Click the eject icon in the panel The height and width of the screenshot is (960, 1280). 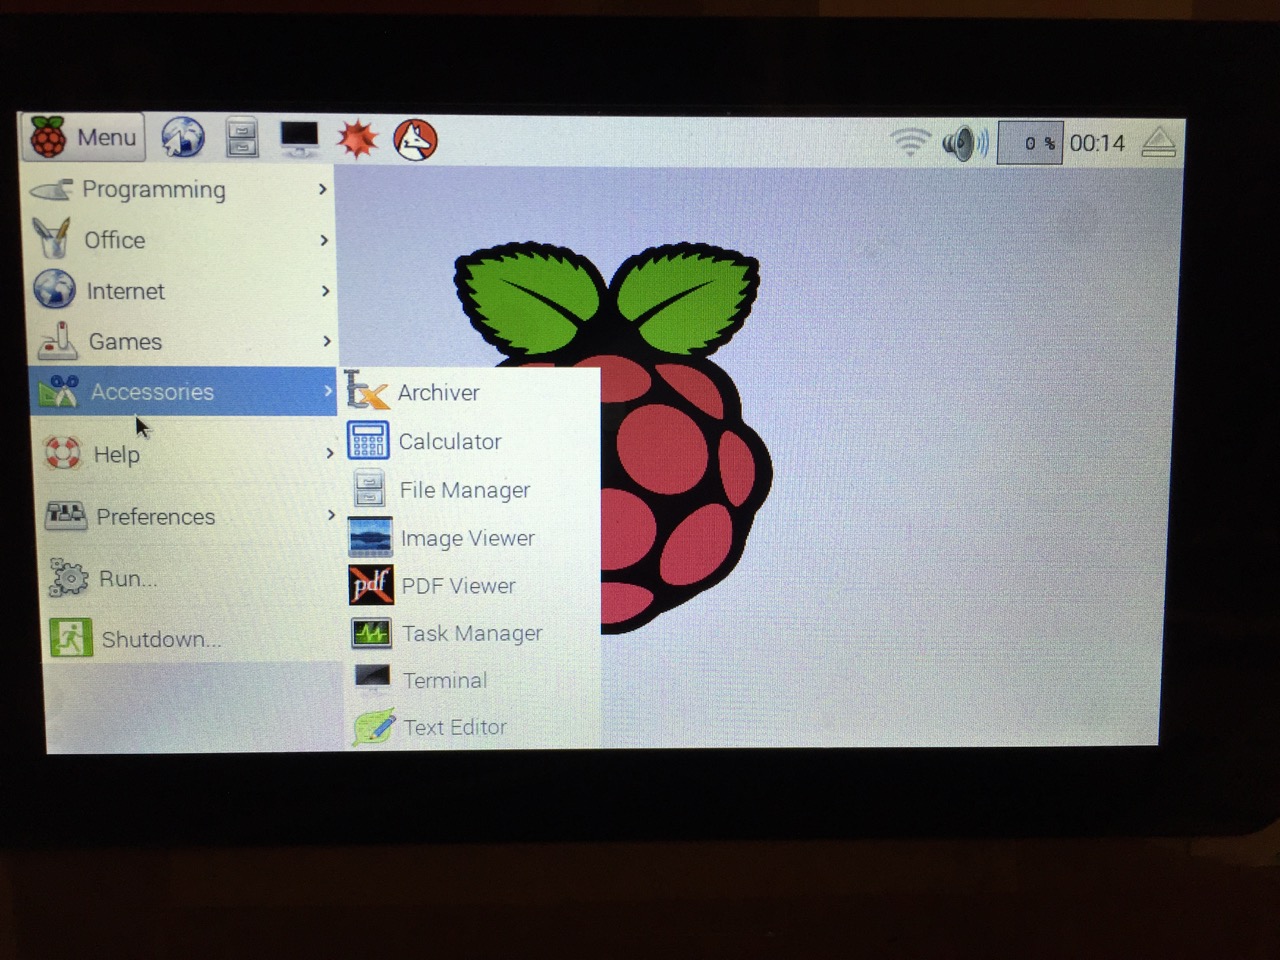tap(1158, 143)
